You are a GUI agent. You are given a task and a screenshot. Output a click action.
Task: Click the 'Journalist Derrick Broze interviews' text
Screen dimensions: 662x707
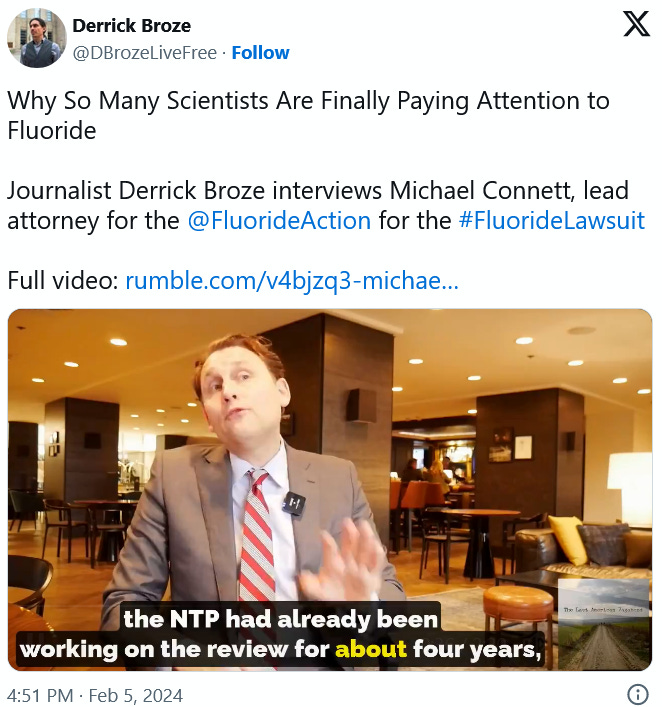[x=194, y=190]
